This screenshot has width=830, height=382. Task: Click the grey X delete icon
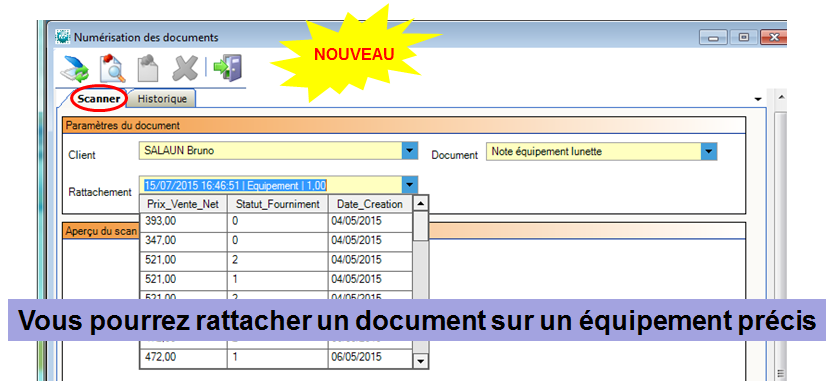pos(185,68)
